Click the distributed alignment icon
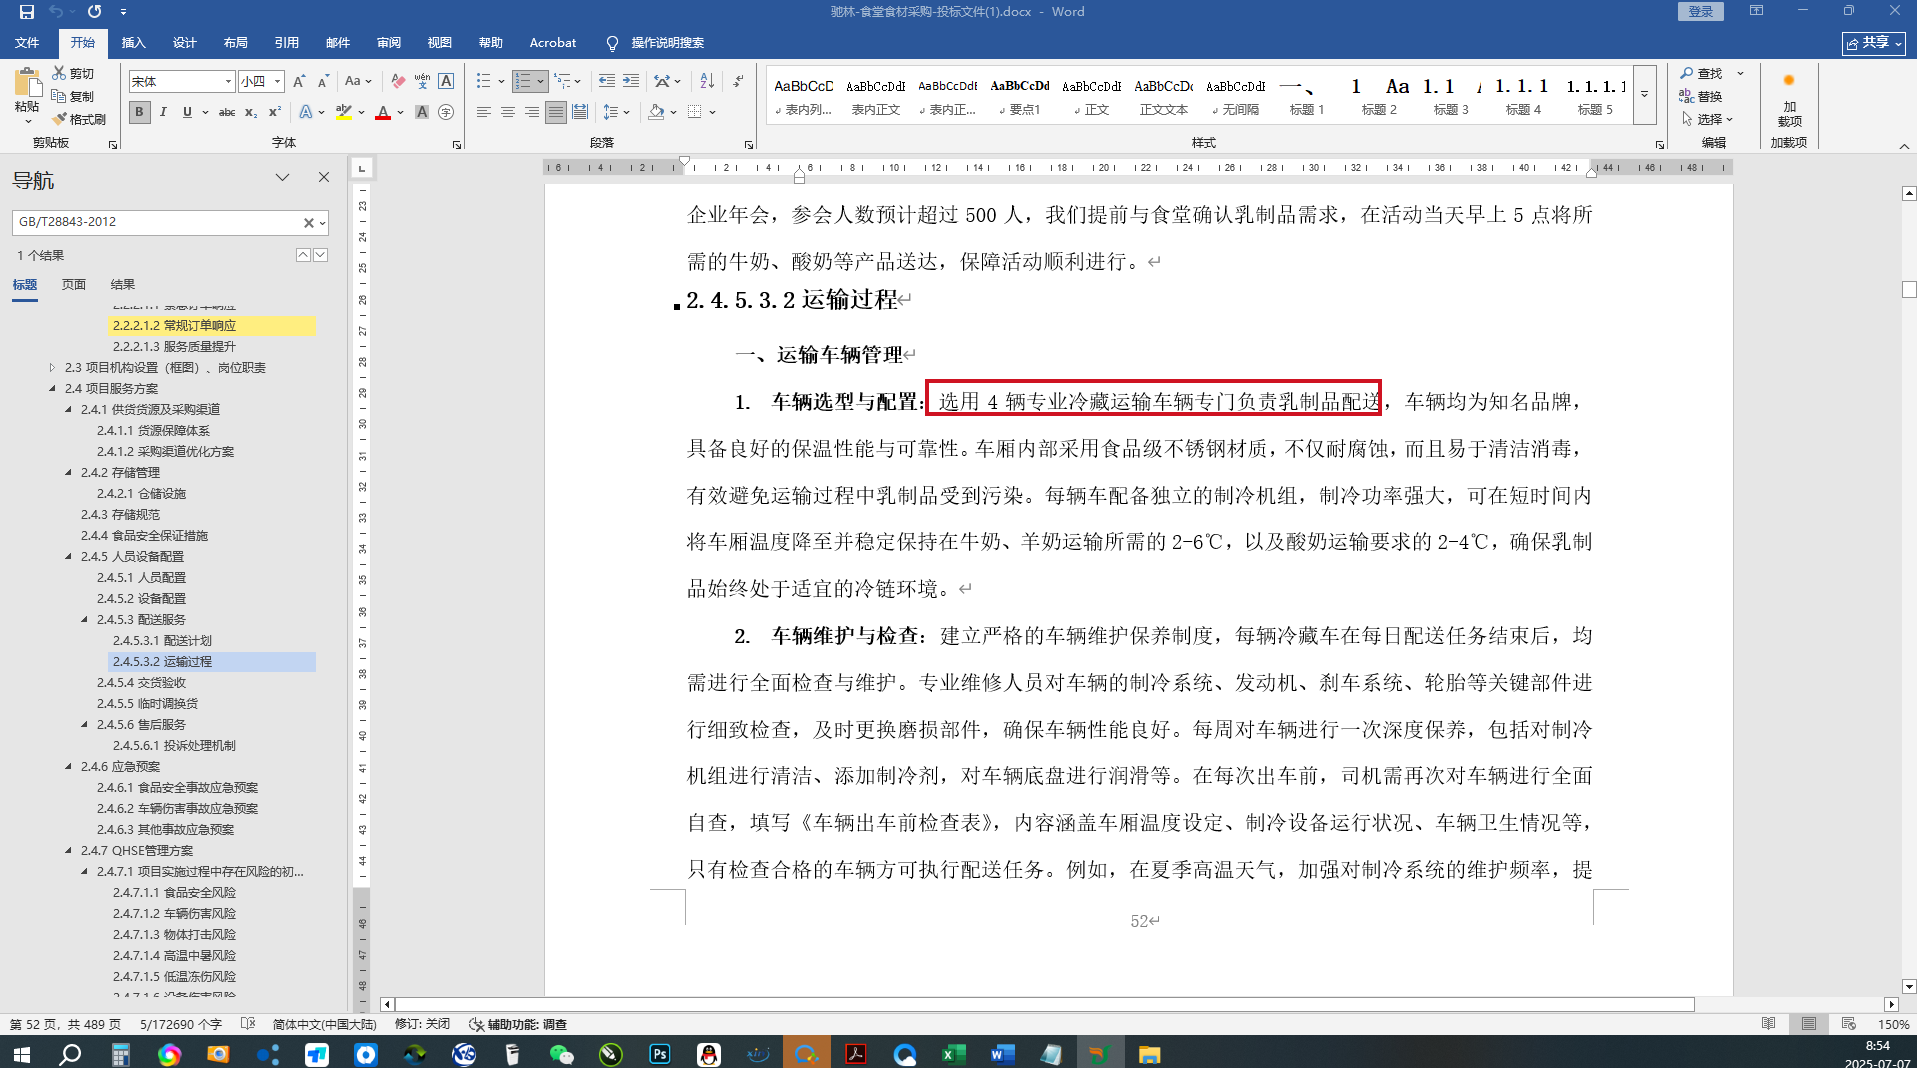 (x=580, y=112)
